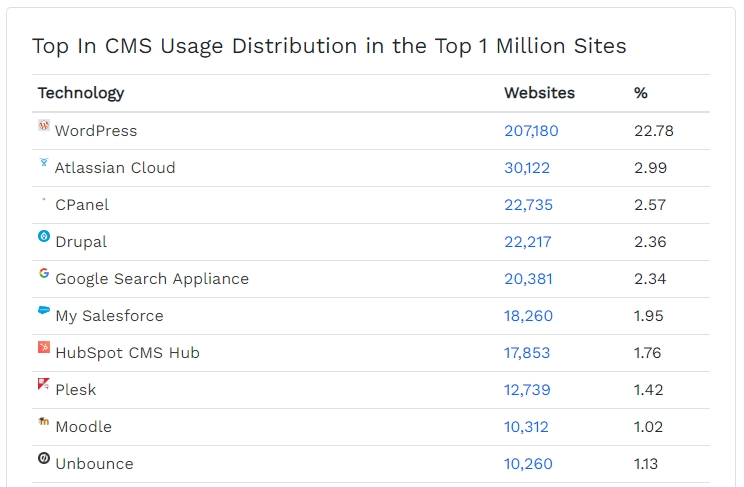This screenshot has width=744, height=487.
Task: Open the 10,312 Moodle websites link
Action: pos(526,427)
